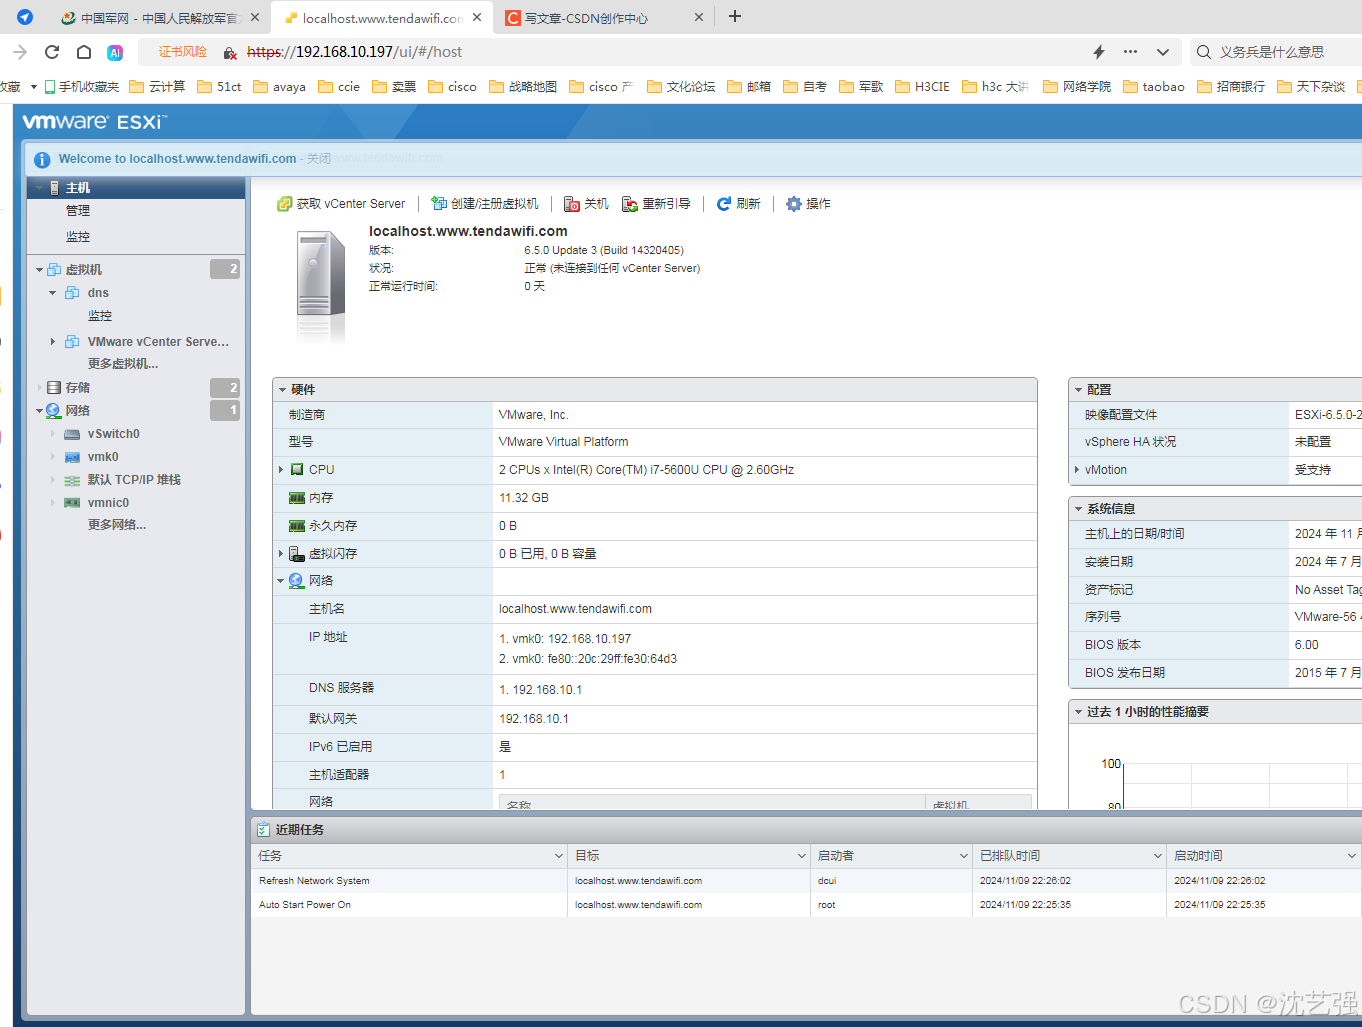The height and width of the screenshot is (1027, 1362).
Task: Click the refresh (刷新) icon
Action: click(724, 204)
